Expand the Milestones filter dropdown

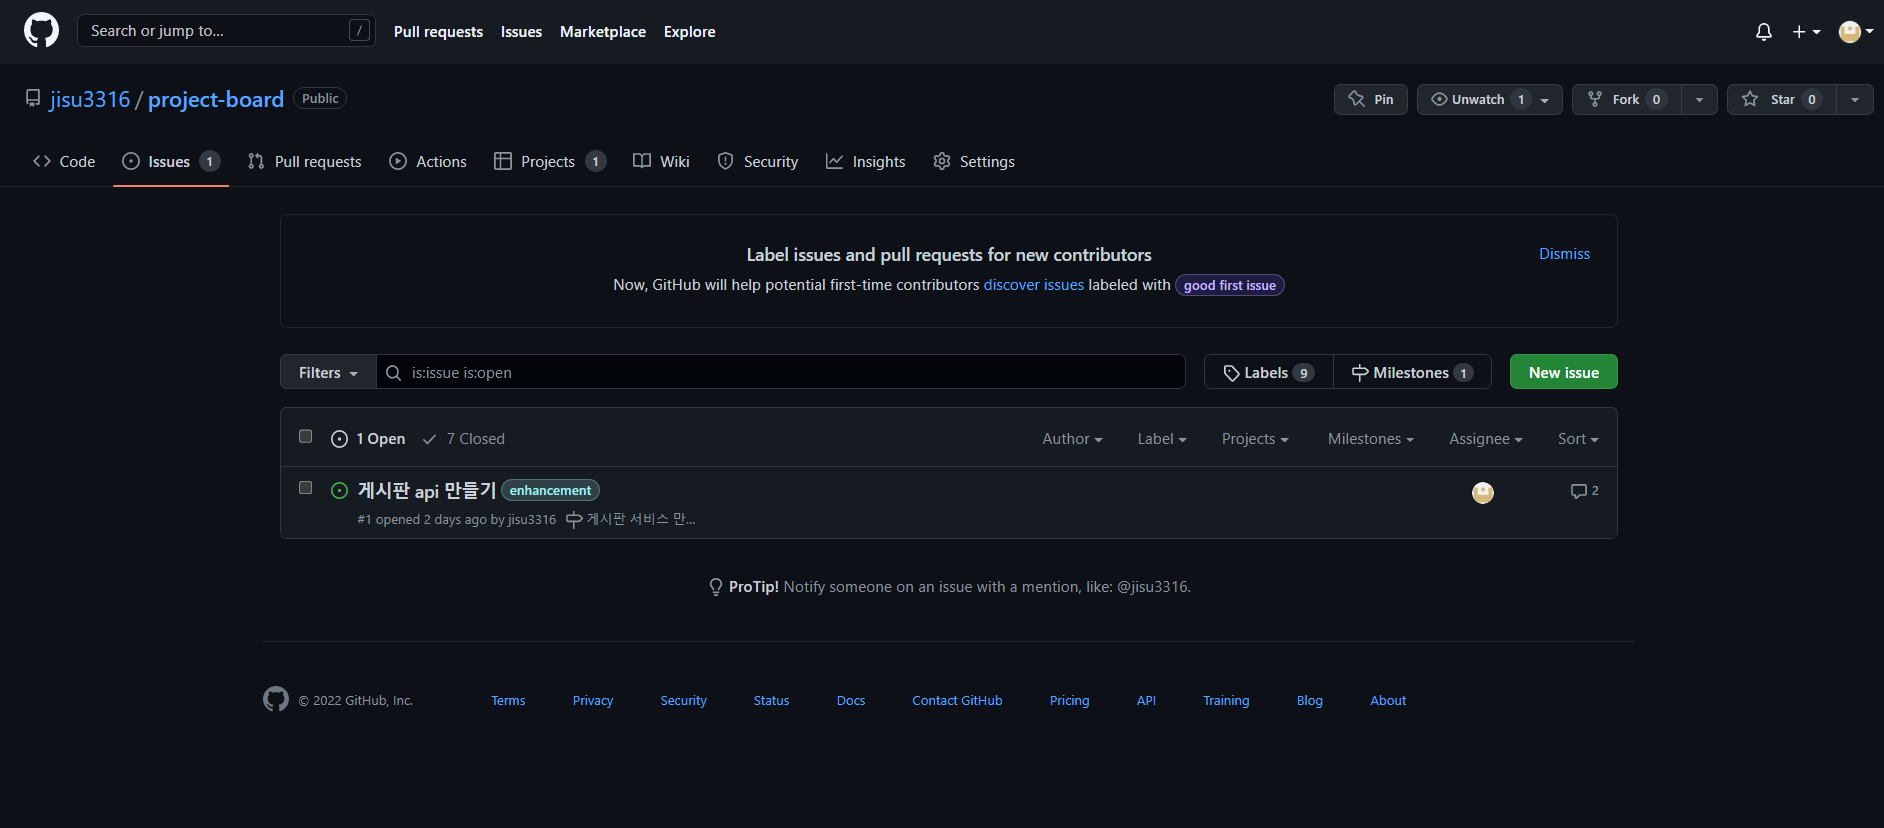pos(1371,439)
